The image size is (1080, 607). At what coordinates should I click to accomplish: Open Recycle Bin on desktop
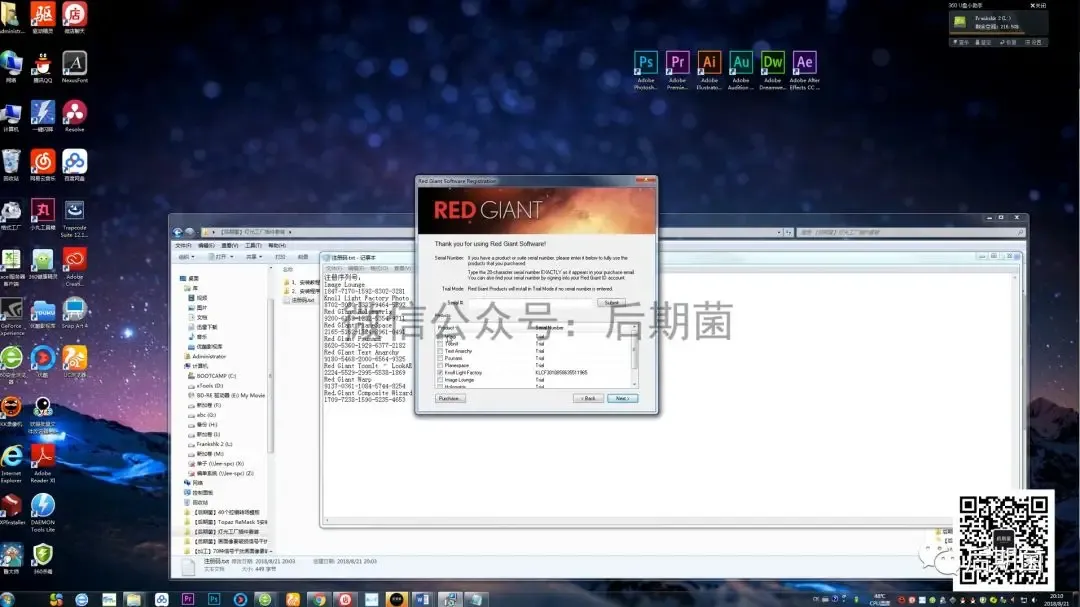pos(11,165)
